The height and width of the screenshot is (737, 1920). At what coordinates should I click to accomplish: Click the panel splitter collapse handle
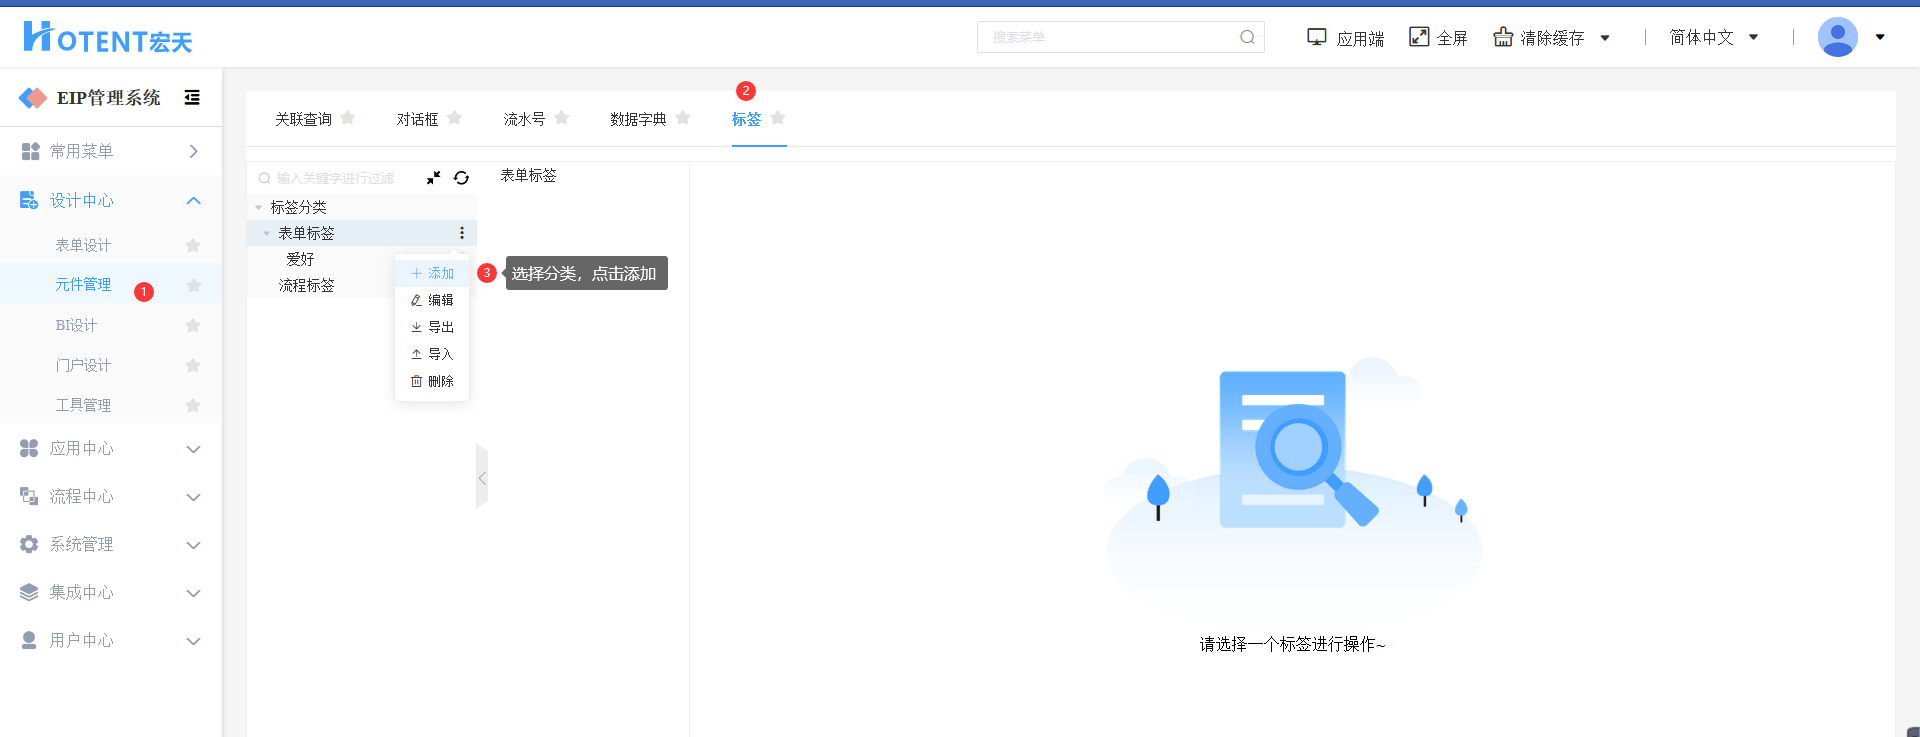[482, 478]
